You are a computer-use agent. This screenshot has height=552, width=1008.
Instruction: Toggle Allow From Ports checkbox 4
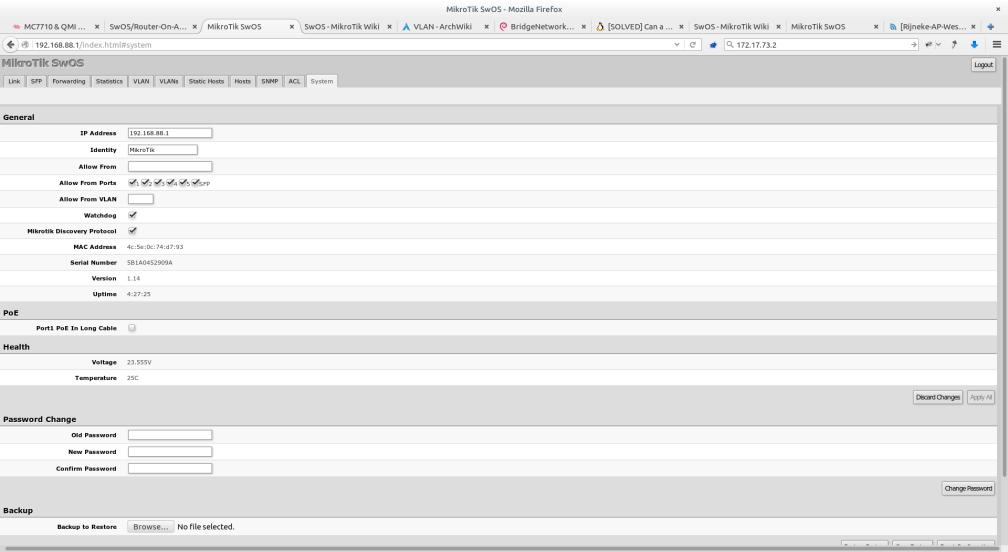point(170,183)
